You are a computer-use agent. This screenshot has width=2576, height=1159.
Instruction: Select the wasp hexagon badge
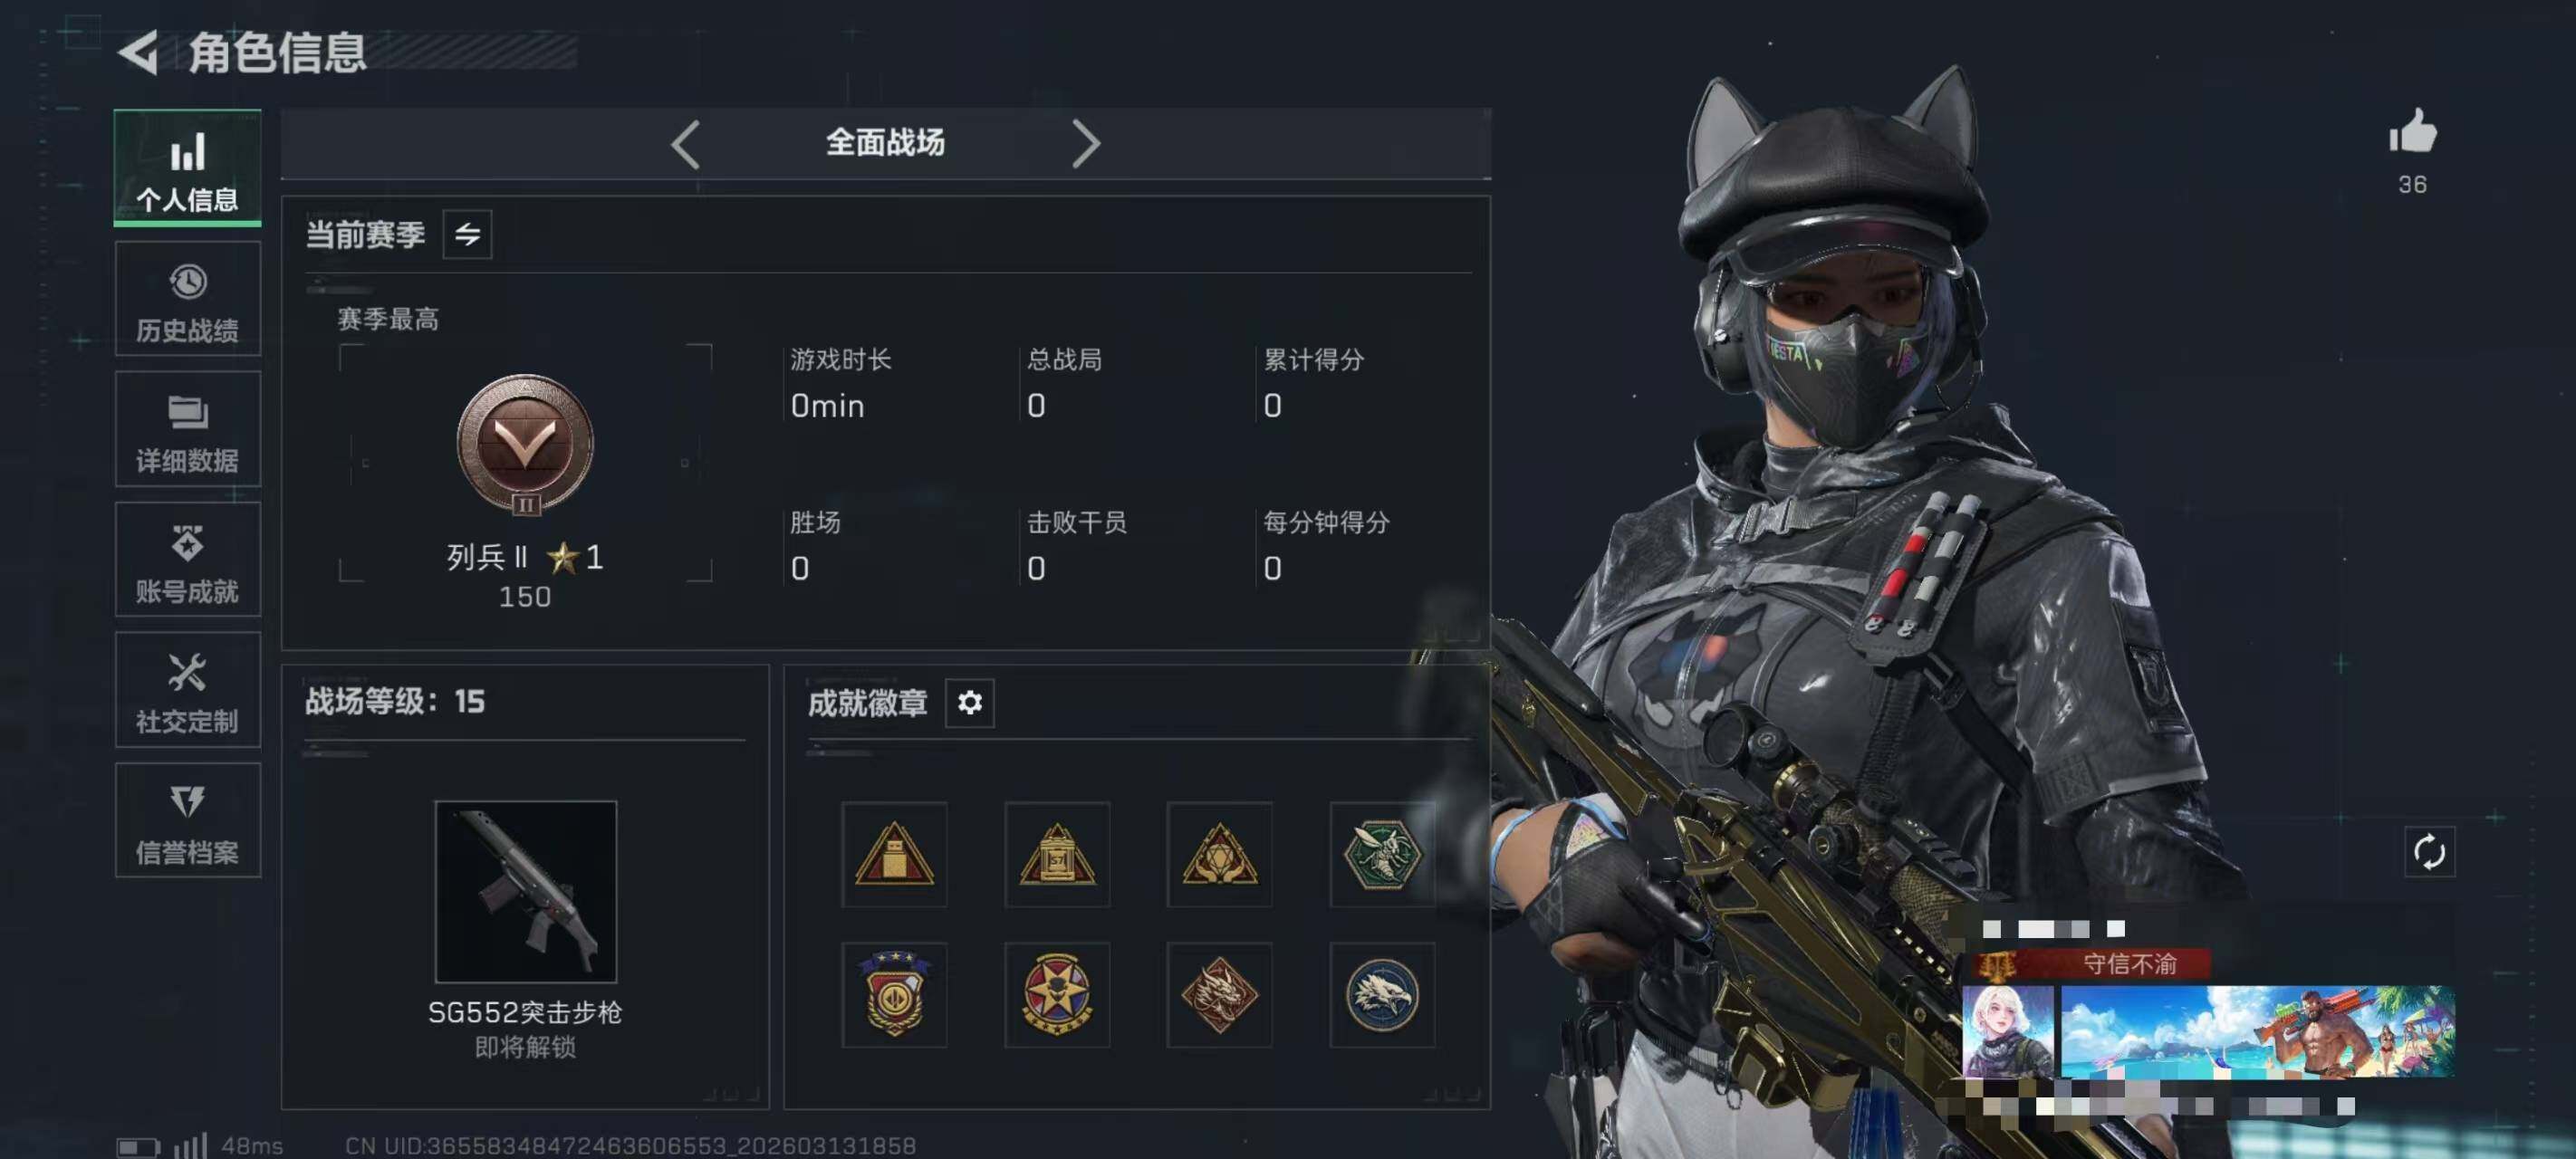point(1382,855)
